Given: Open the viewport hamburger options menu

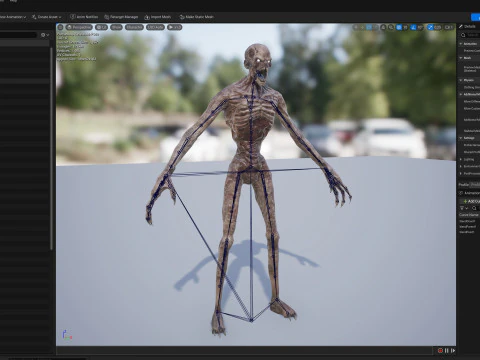Looking at the screenshot, I should click(60, 27).
